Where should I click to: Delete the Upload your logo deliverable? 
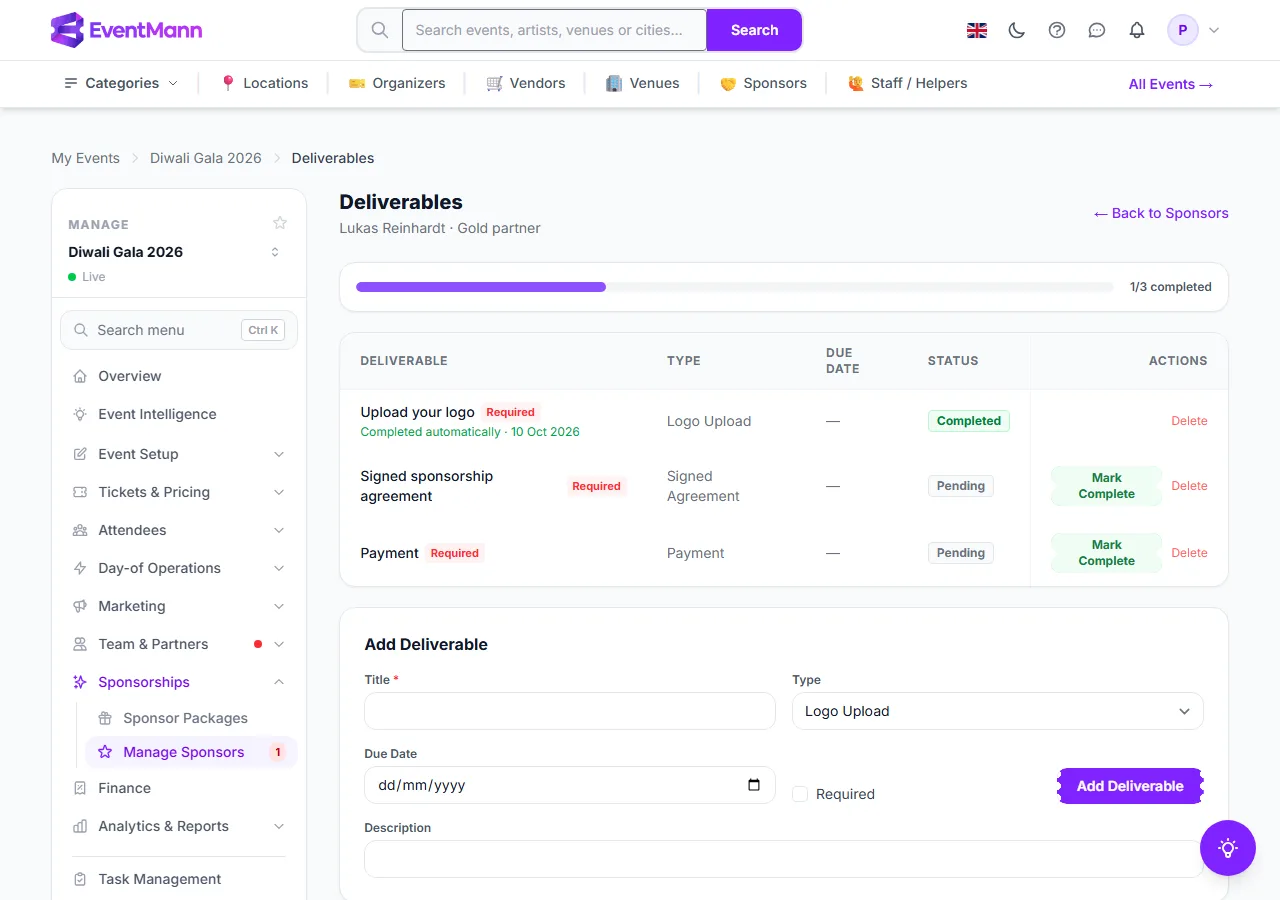coord(1189,421)
